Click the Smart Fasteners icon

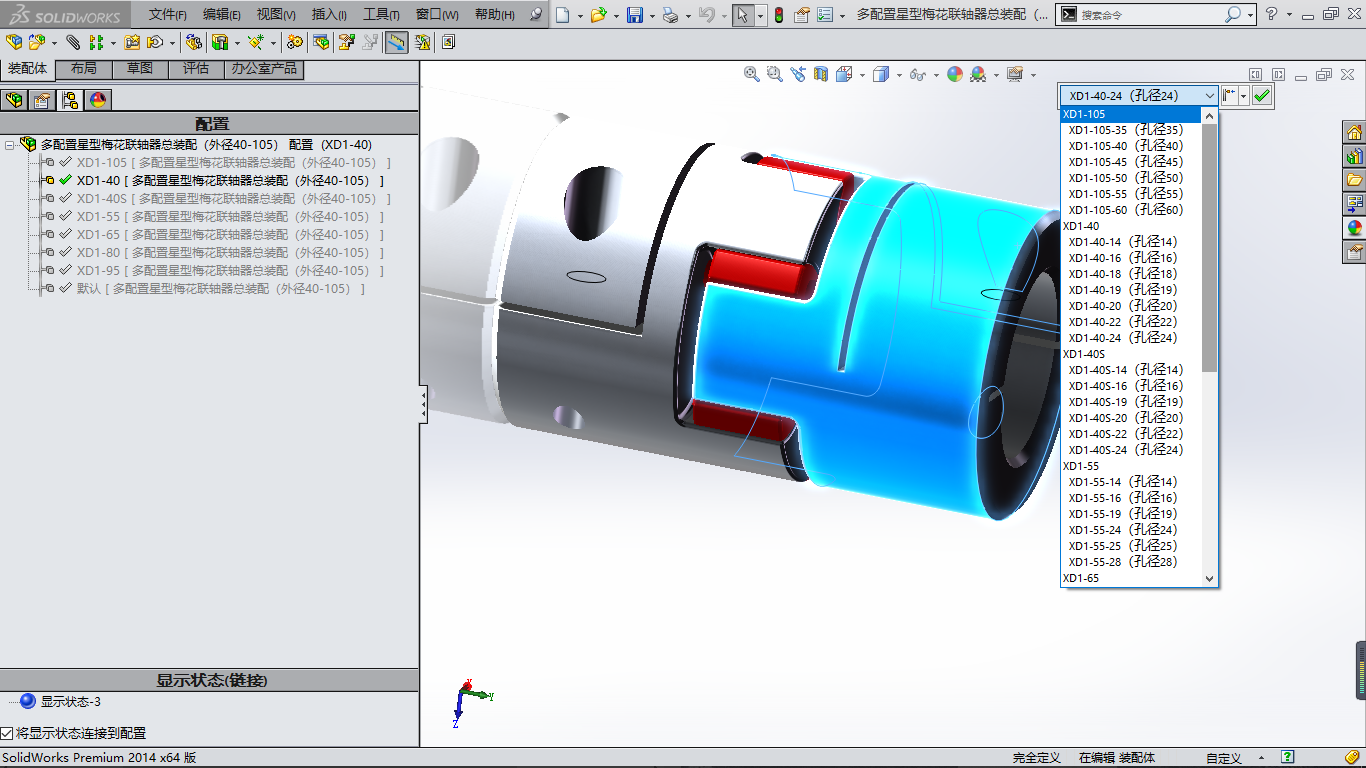132,43
